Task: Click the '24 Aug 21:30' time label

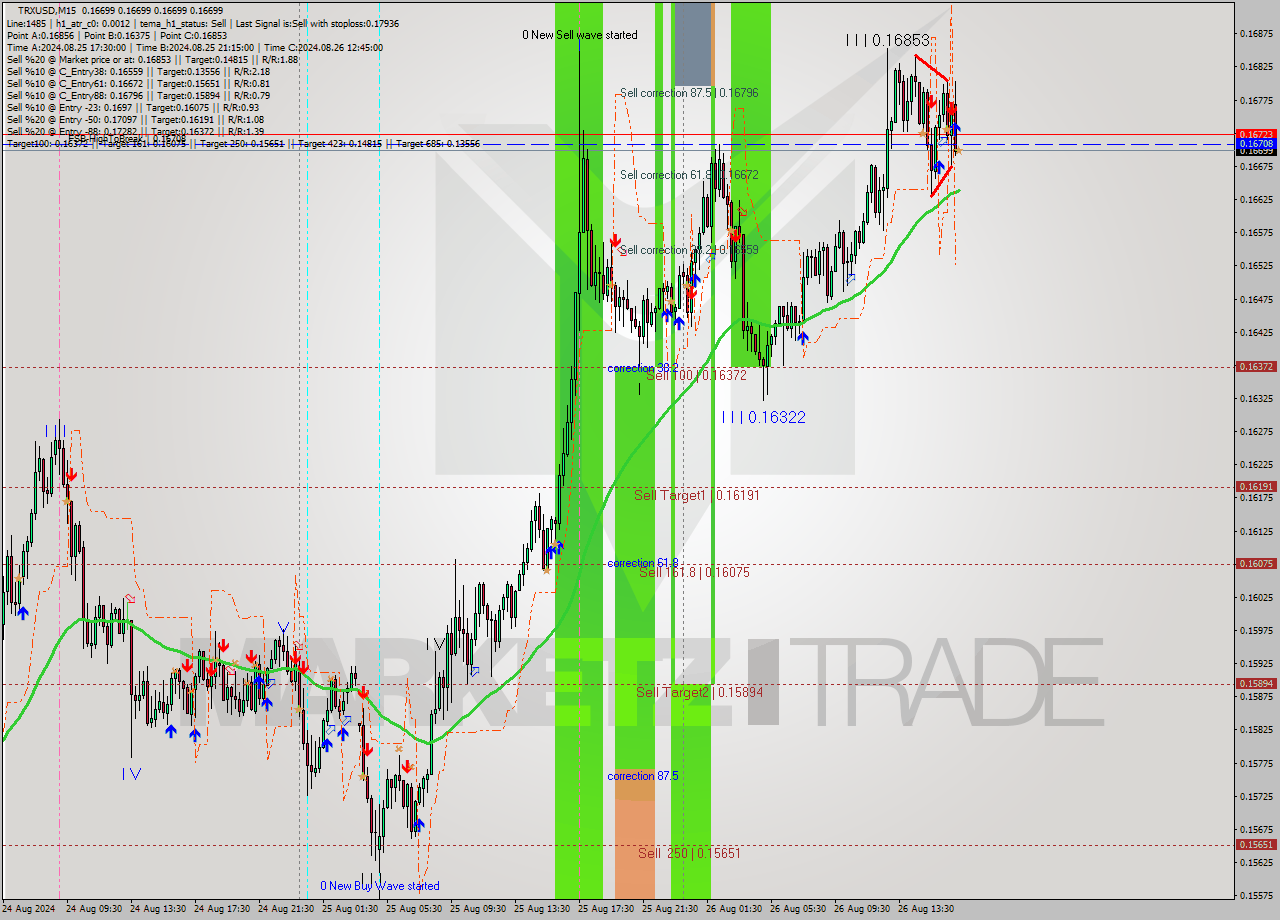Action: [286, 909]
